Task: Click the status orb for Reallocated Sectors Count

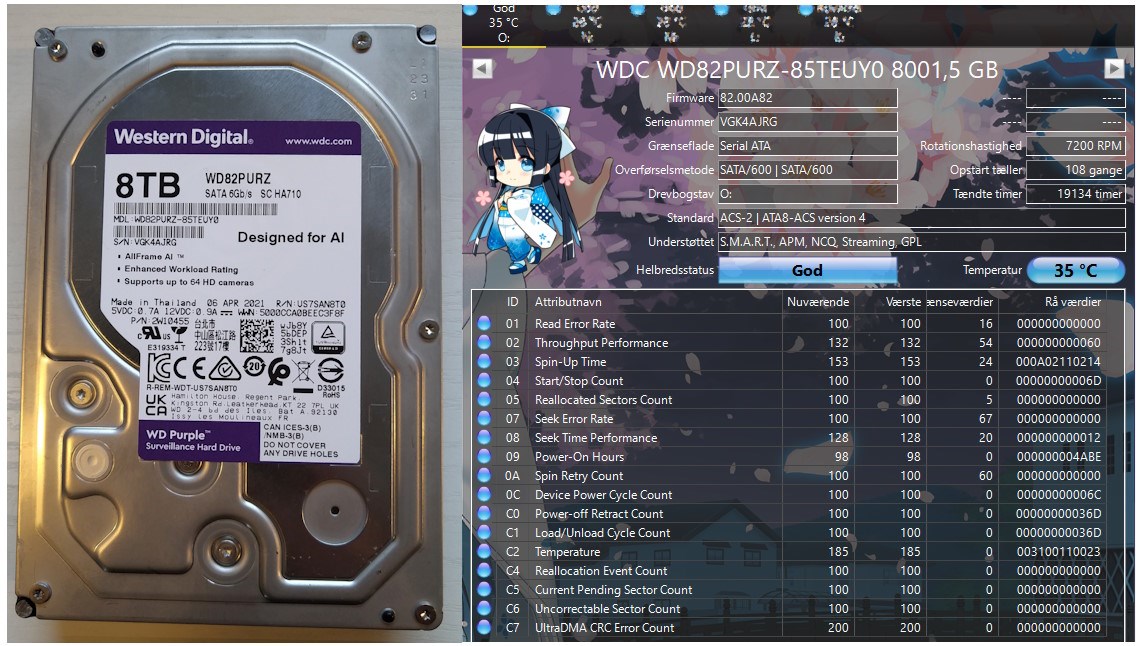Action: [484, 399]
